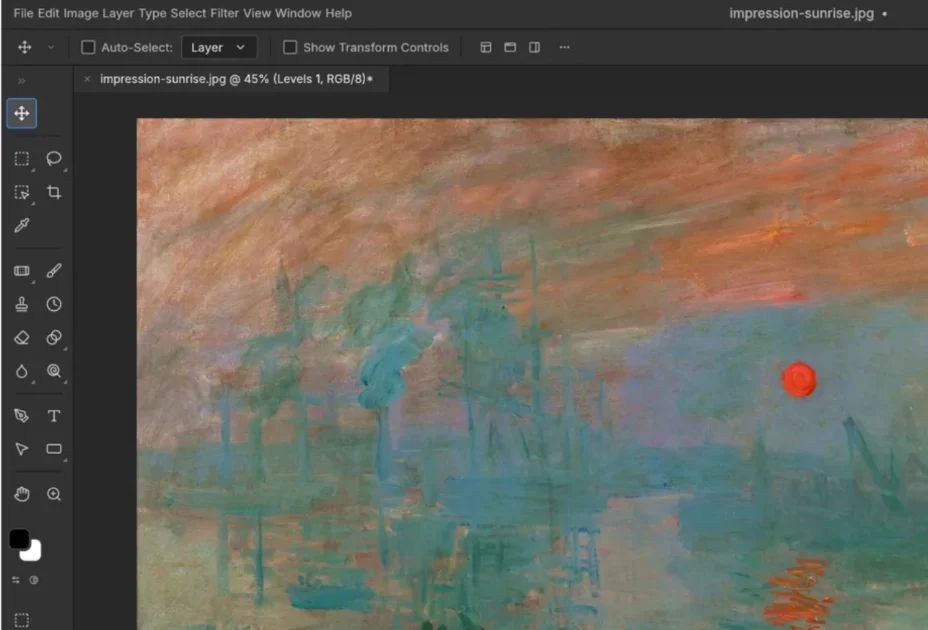Open the Layer menu
Screen dimensions: 928x630
point(118,13)
